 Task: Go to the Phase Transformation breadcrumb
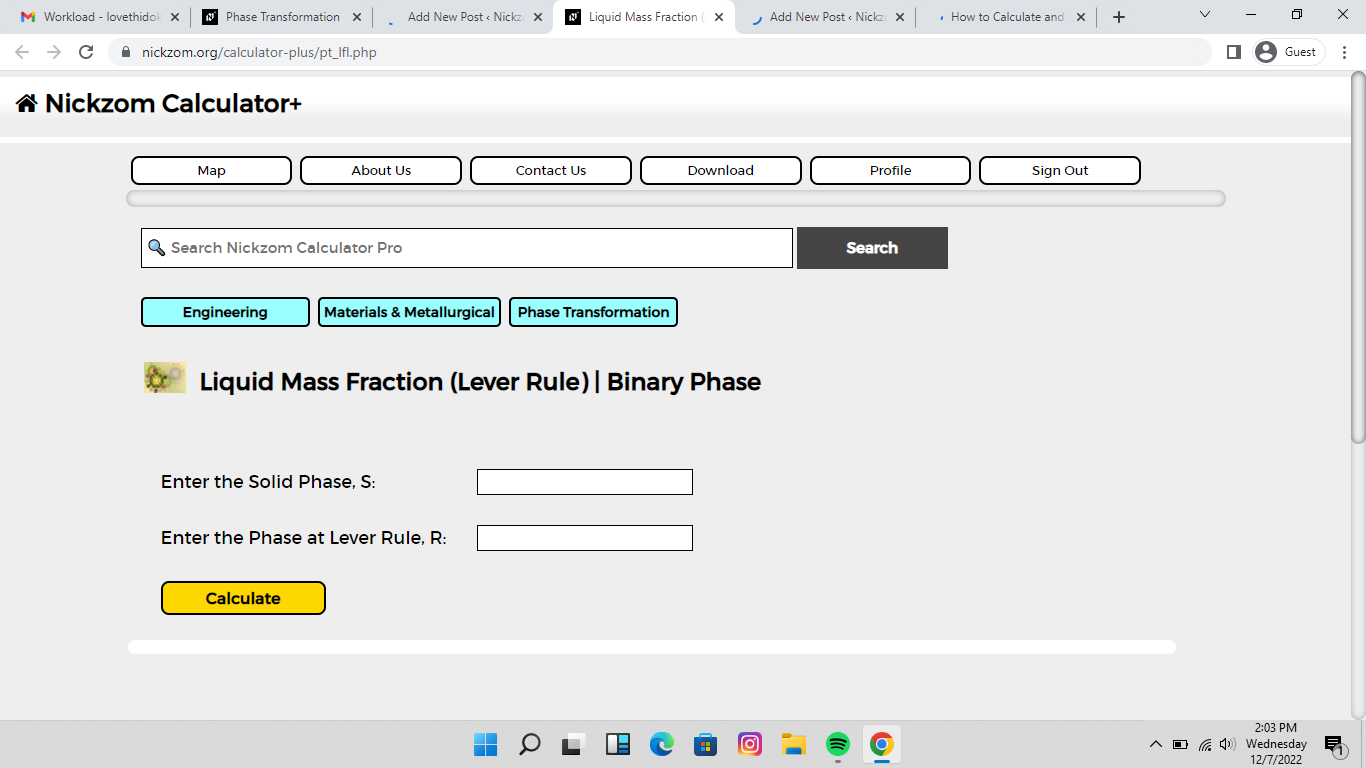[x=593, y=312]
